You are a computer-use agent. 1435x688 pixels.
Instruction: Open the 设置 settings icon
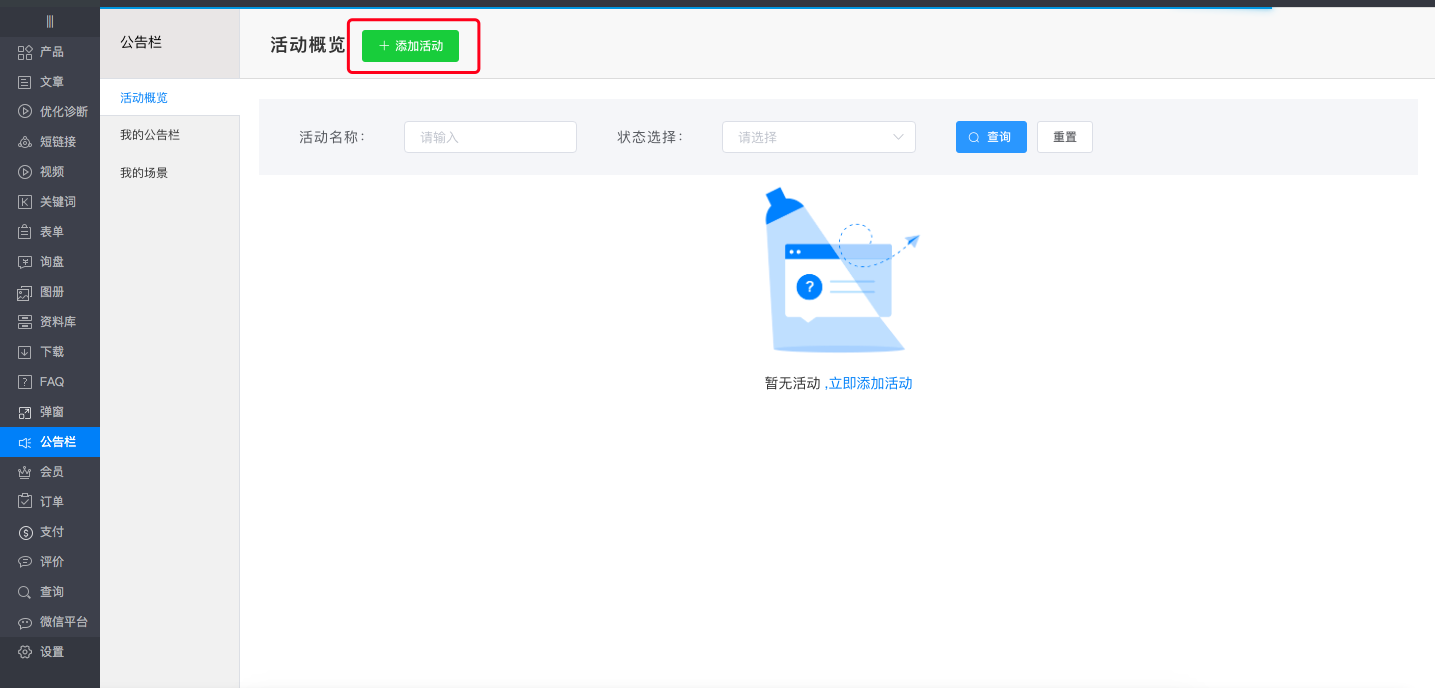click(42, 651)
